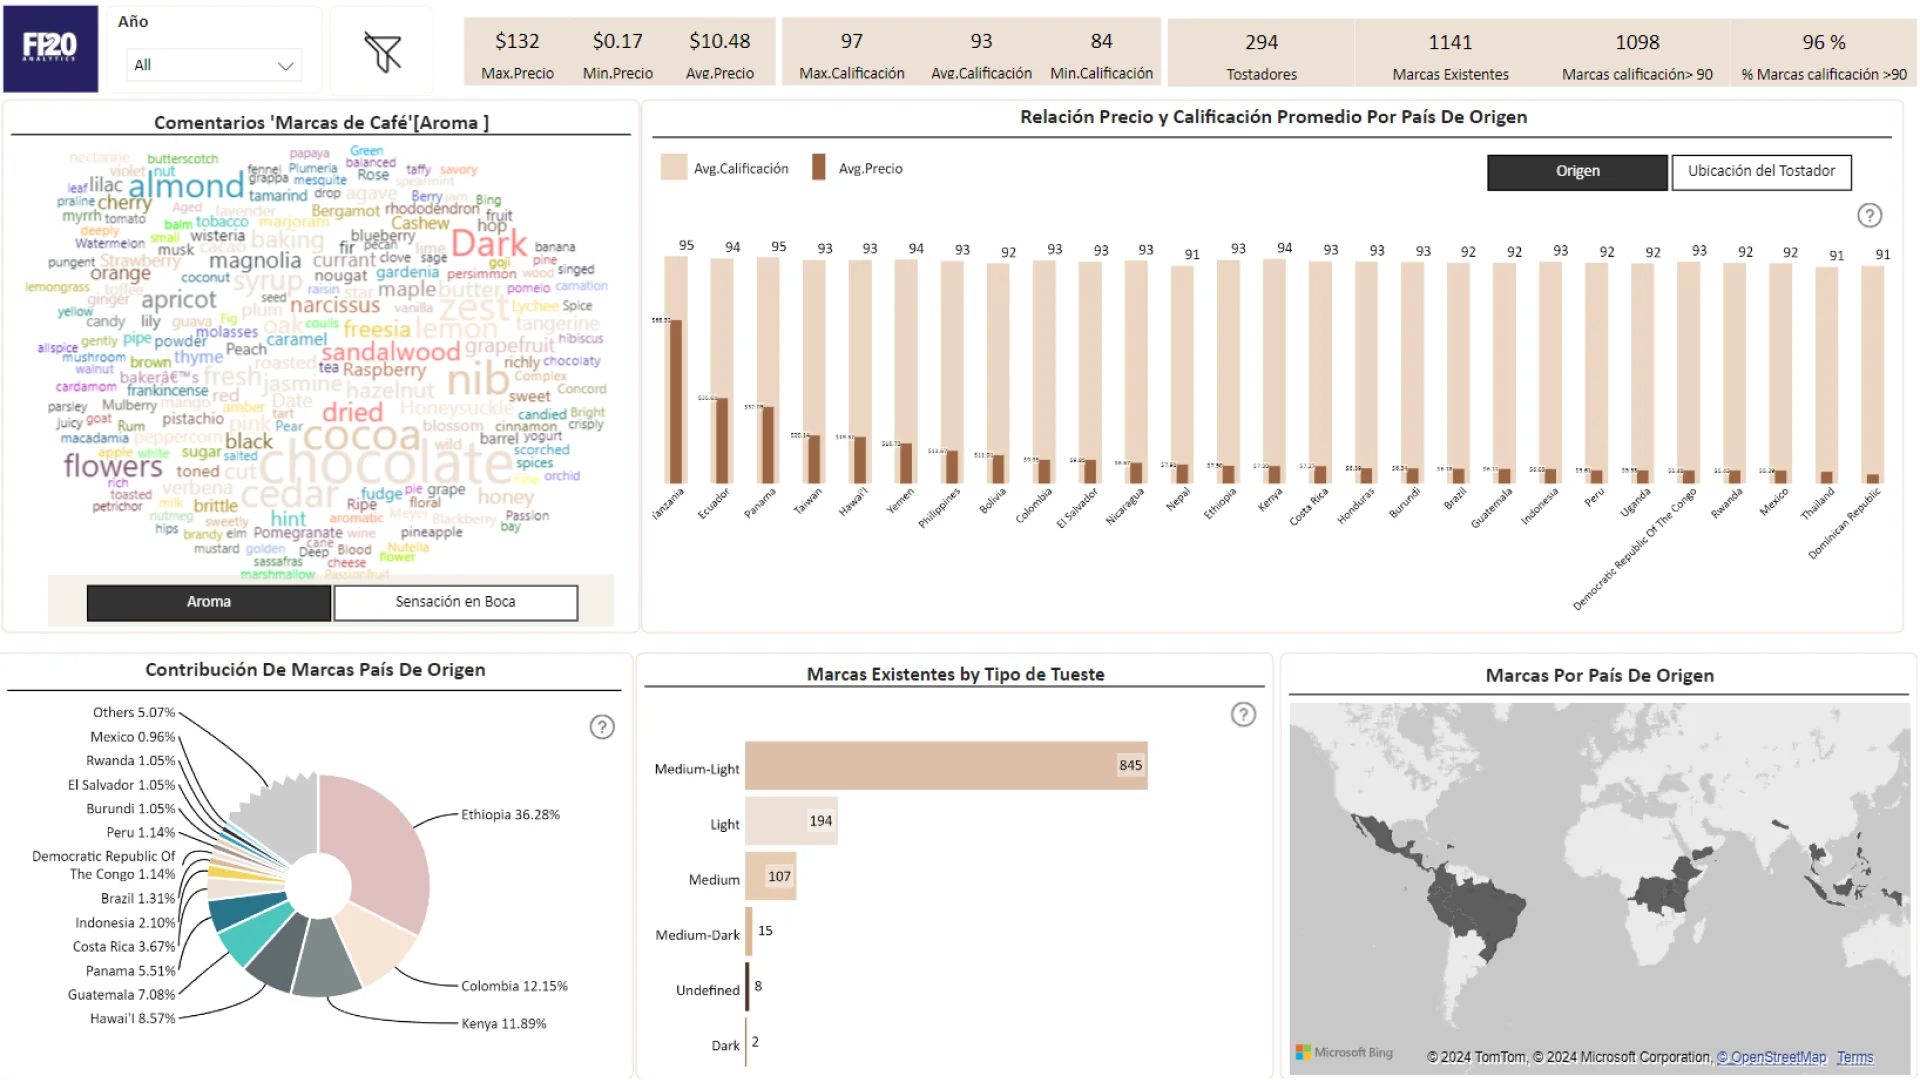Screen dimensions: 1920x1080
Task: Select the Ubicación del Tostador view
Action: (x=1761, y=171)
